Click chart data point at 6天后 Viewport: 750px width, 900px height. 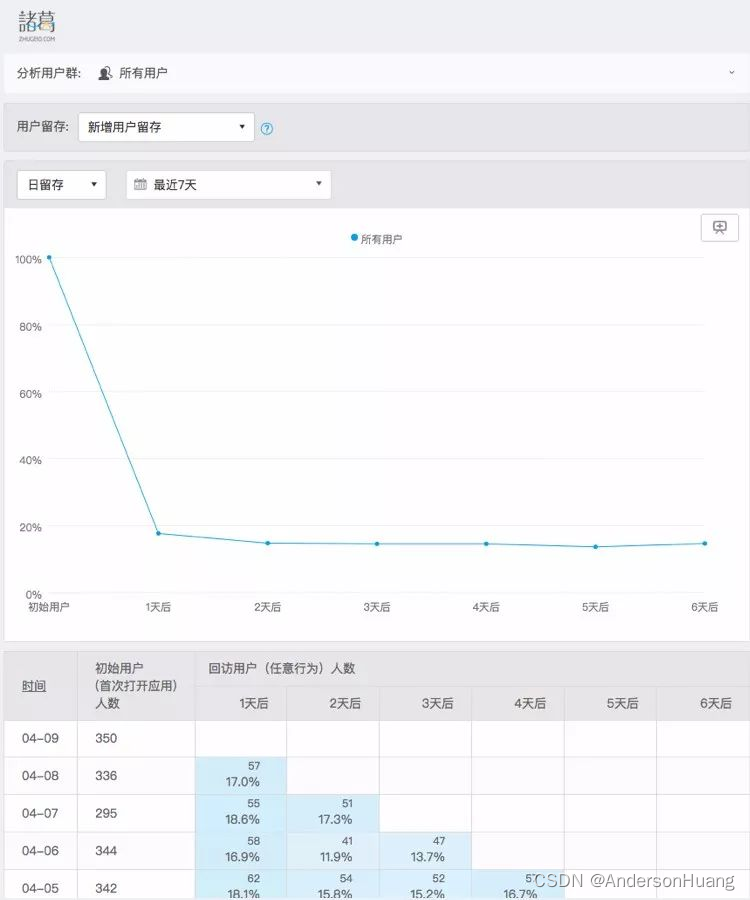[705, 543]
